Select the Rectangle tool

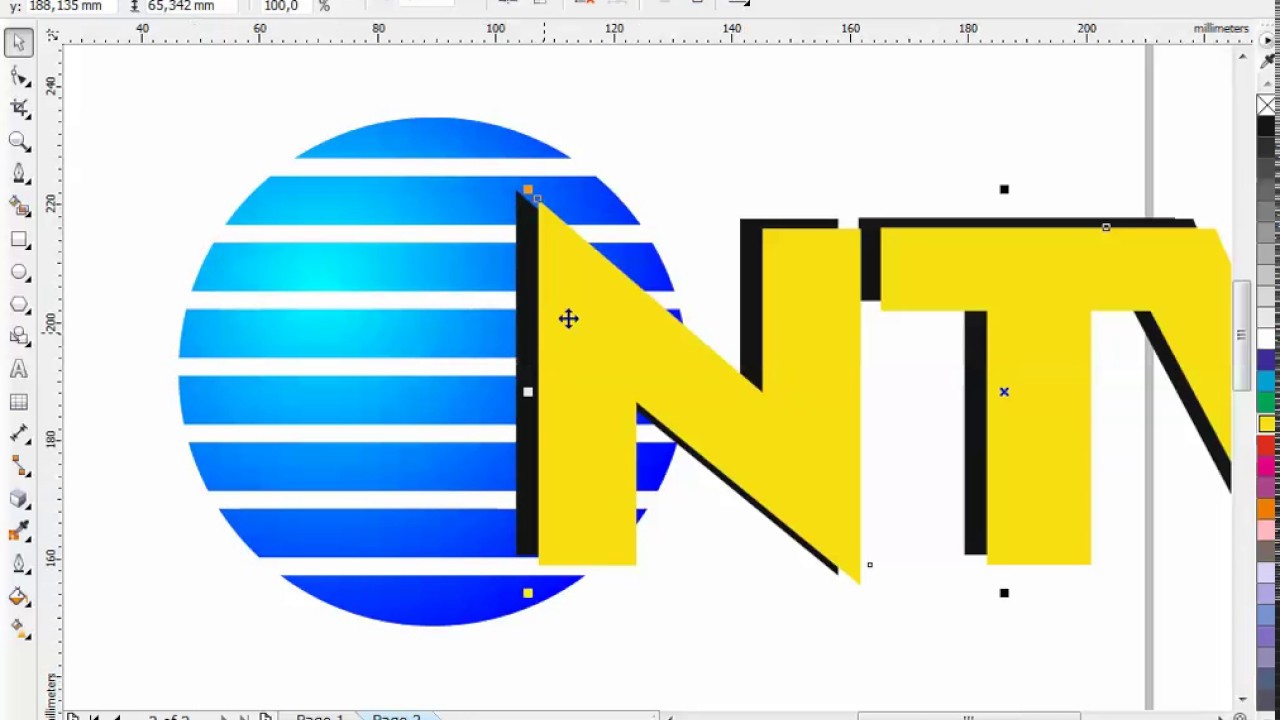click(18, 239)
